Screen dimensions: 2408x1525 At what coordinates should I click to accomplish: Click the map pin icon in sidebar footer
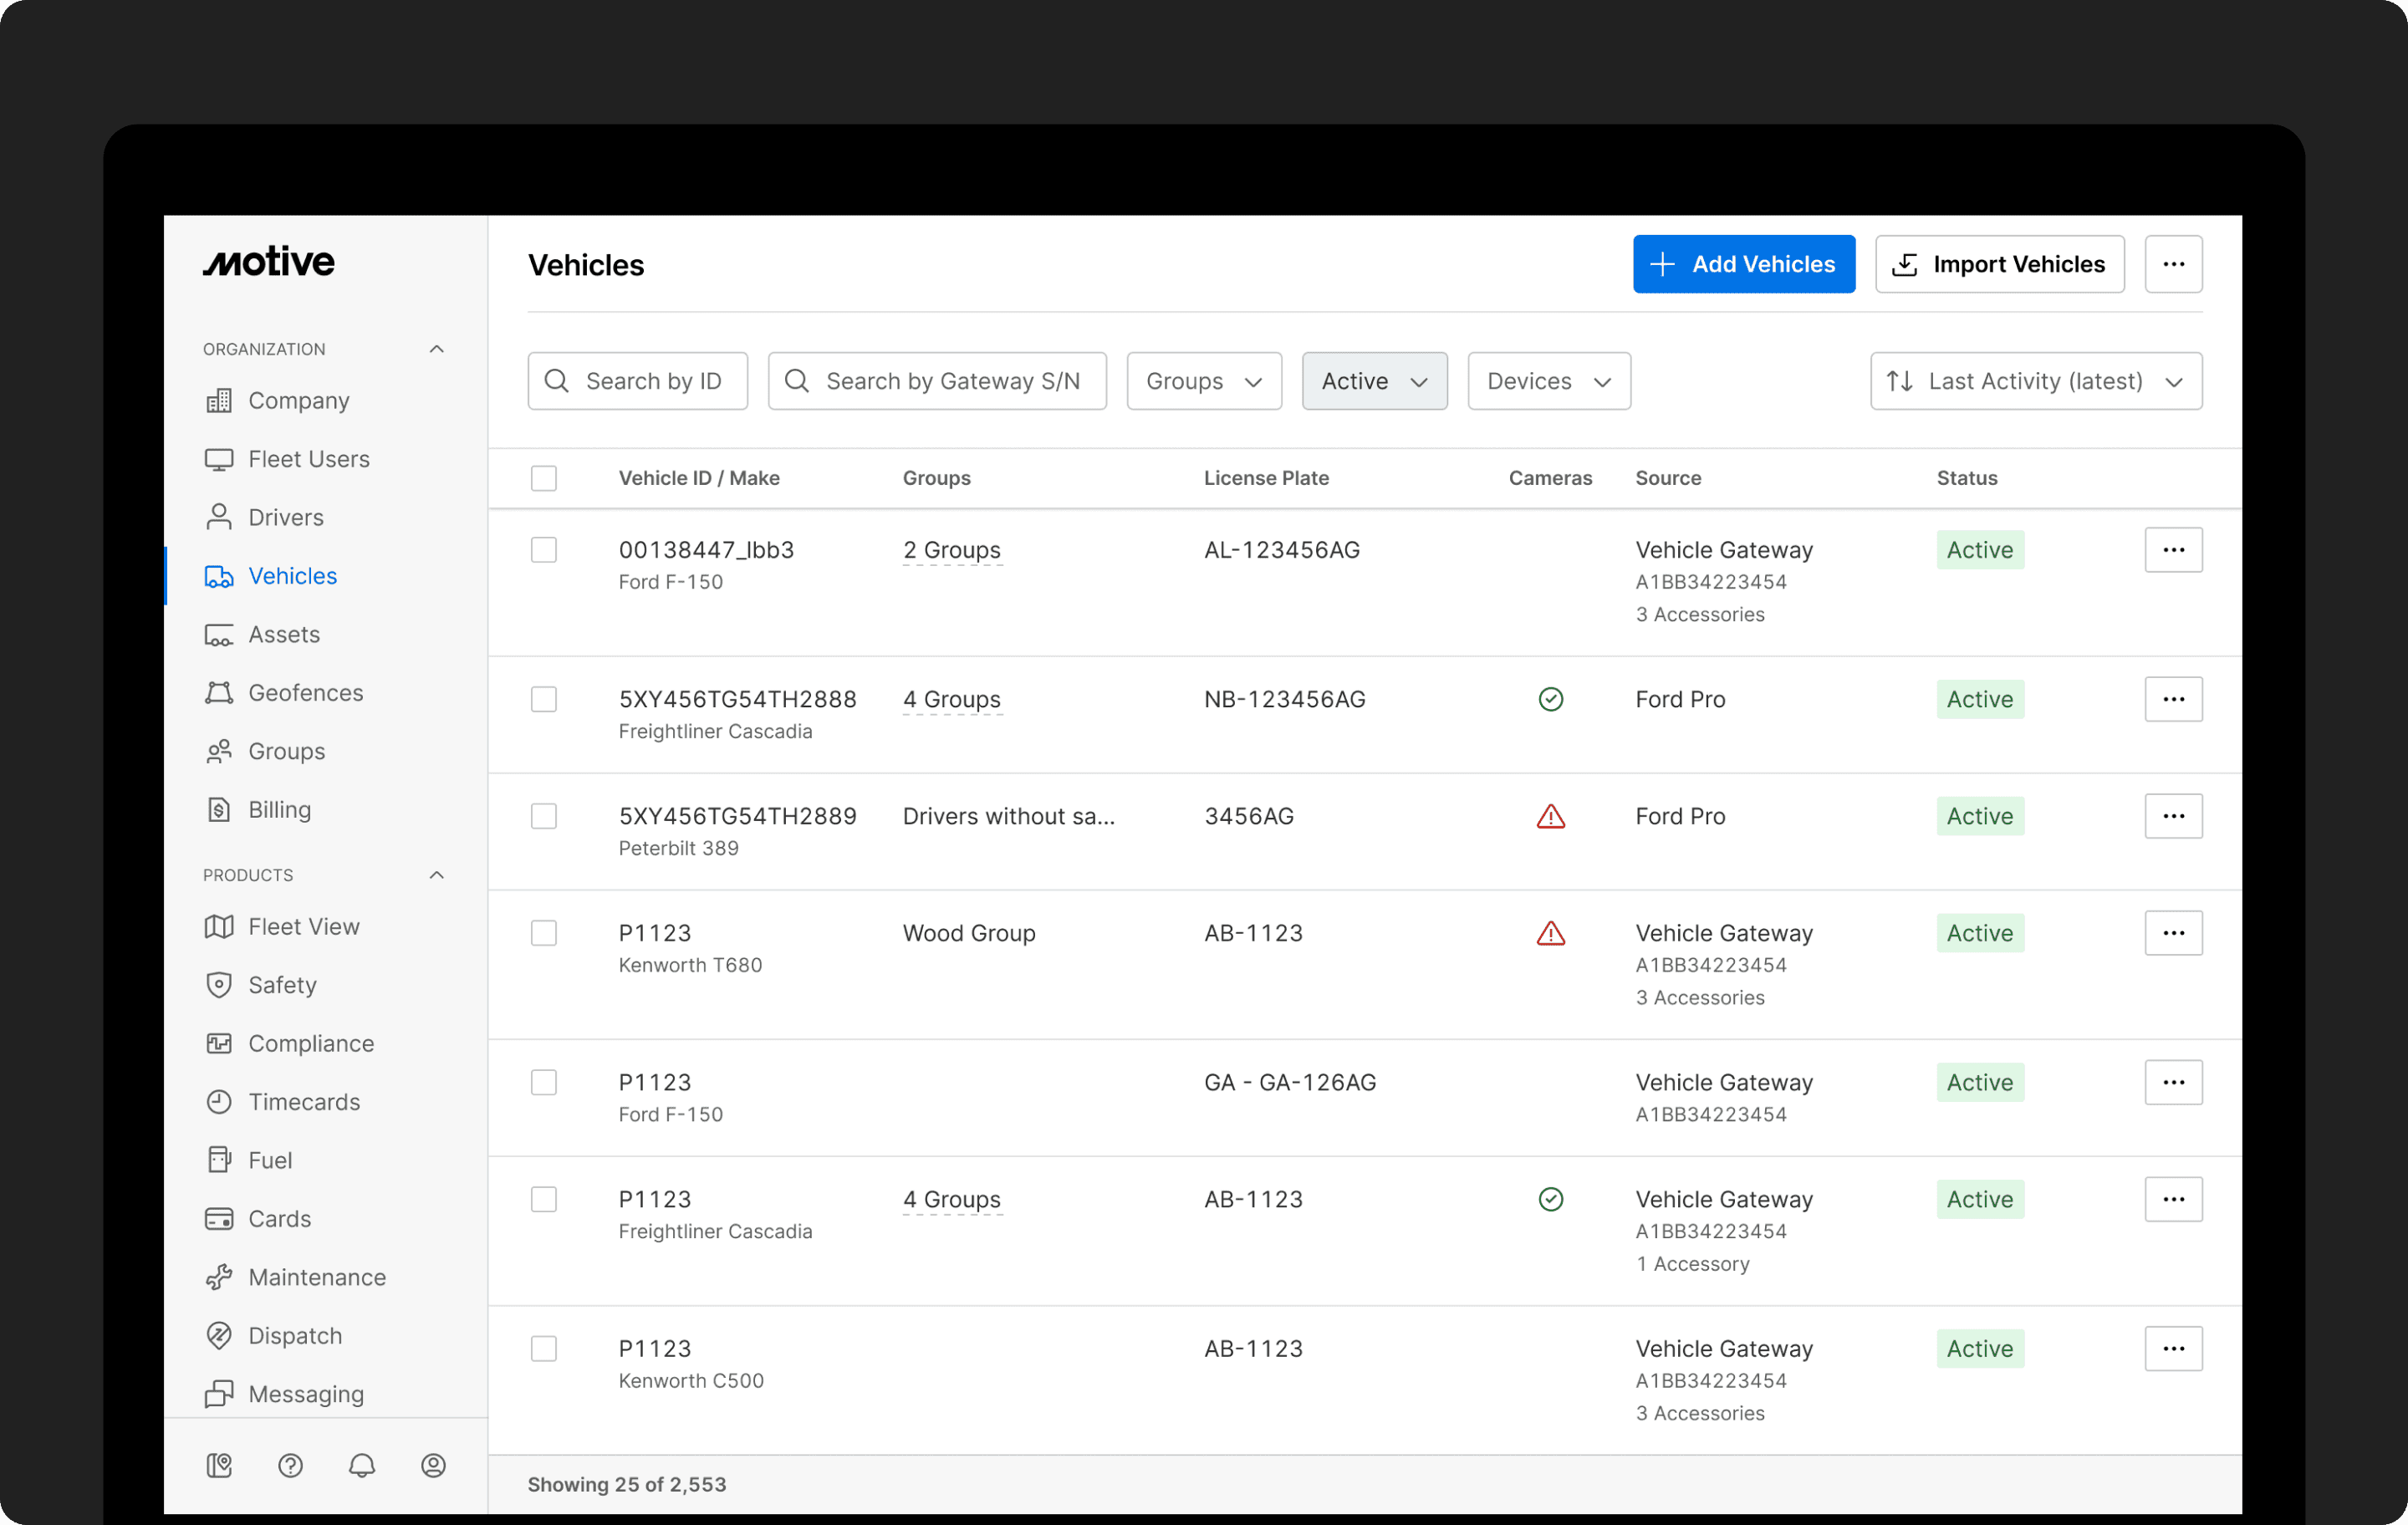(219, 1465)
